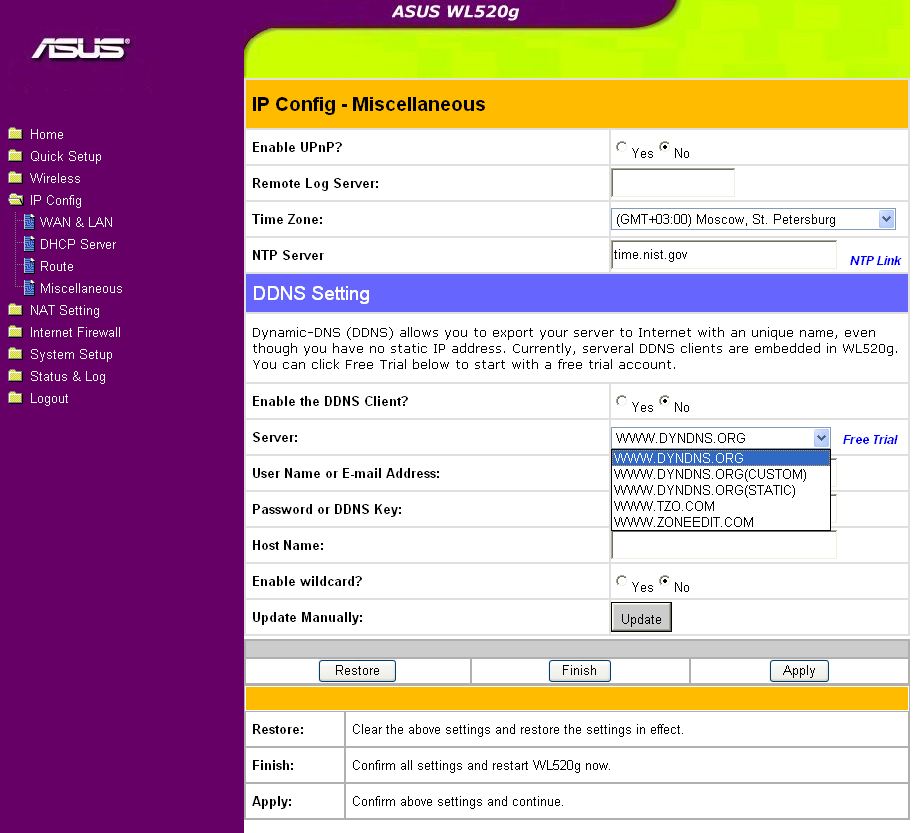Focus the NTP Server text field
The image size is (919, 833).
724,254
